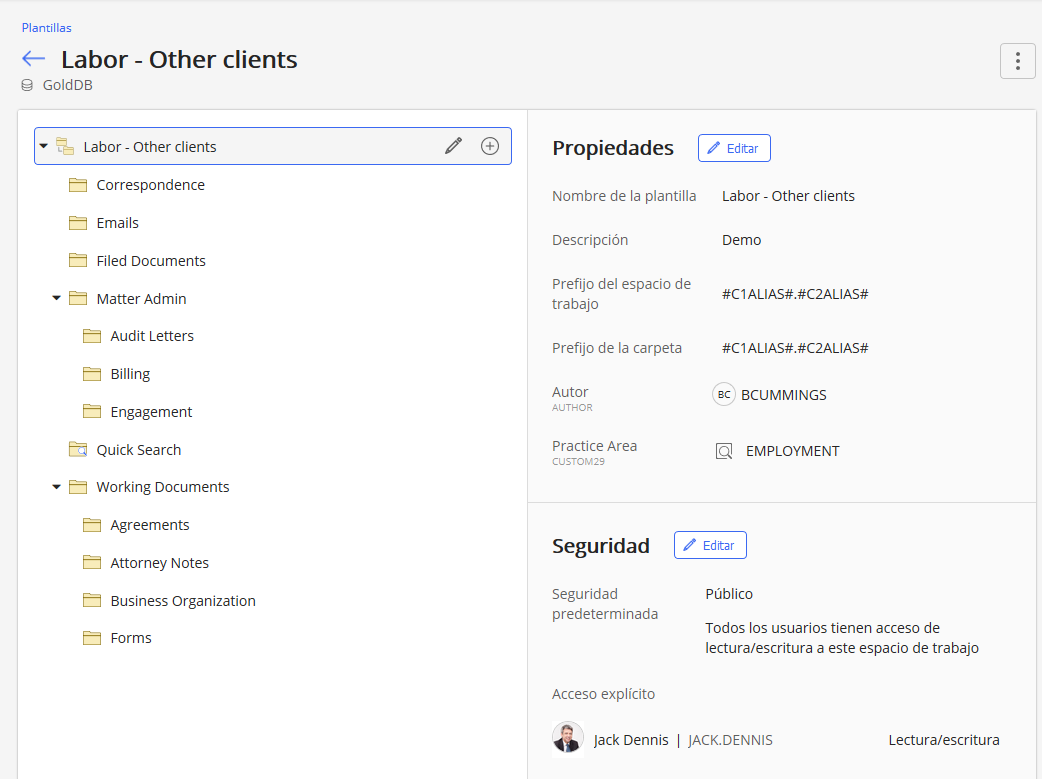Click Editar button in Seguridad section
Image resolution: width=1042 pixels, height=779 pixels.
click(x=710, y=545)
